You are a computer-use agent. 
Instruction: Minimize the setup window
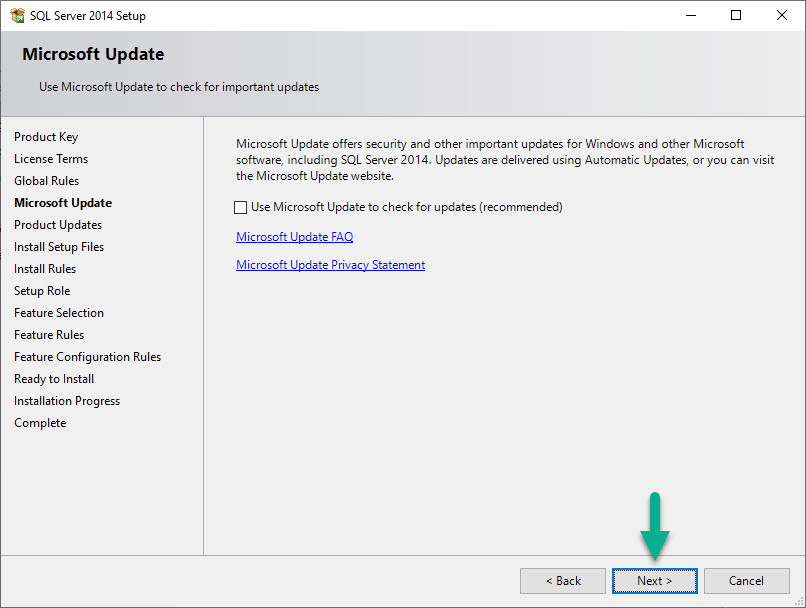[x=691, y=15]
